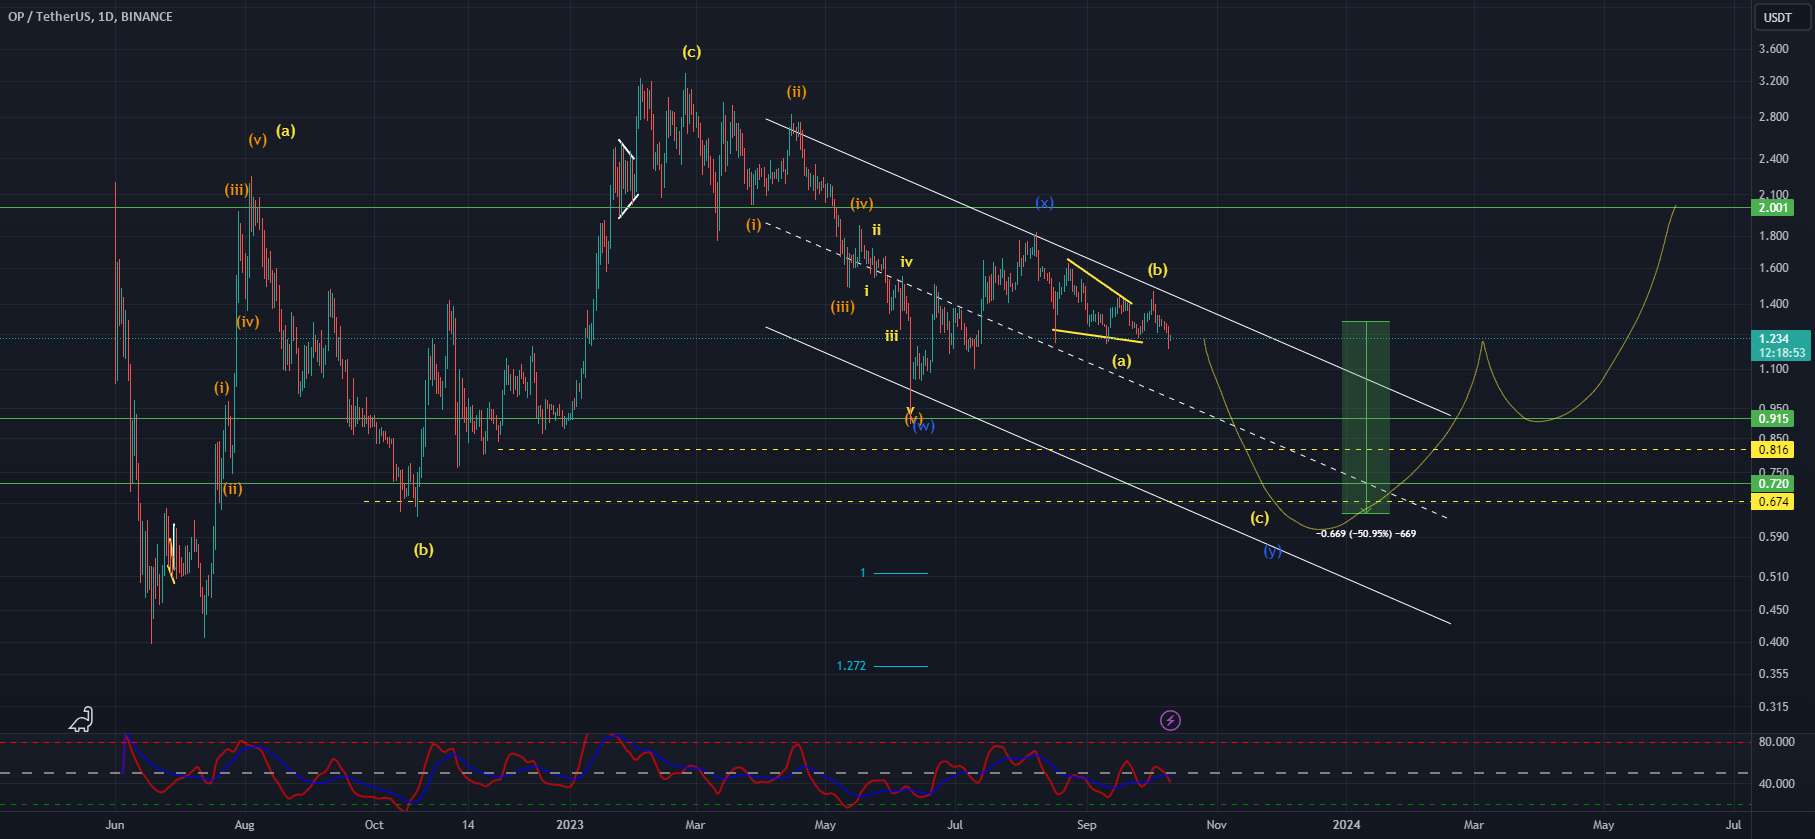Click the 2023 label on time axis
The height and width of the screenshot is (839, 1815).
coord(569,825)
